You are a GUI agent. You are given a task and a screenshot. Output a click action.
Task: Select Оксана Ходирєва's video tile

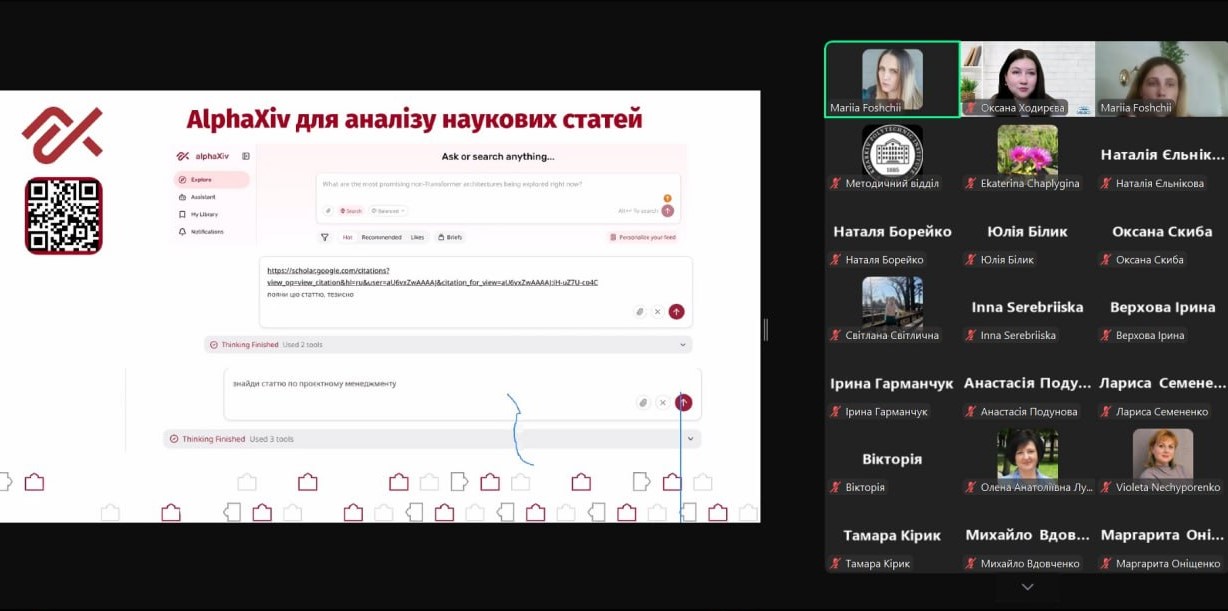(1027, 79)
